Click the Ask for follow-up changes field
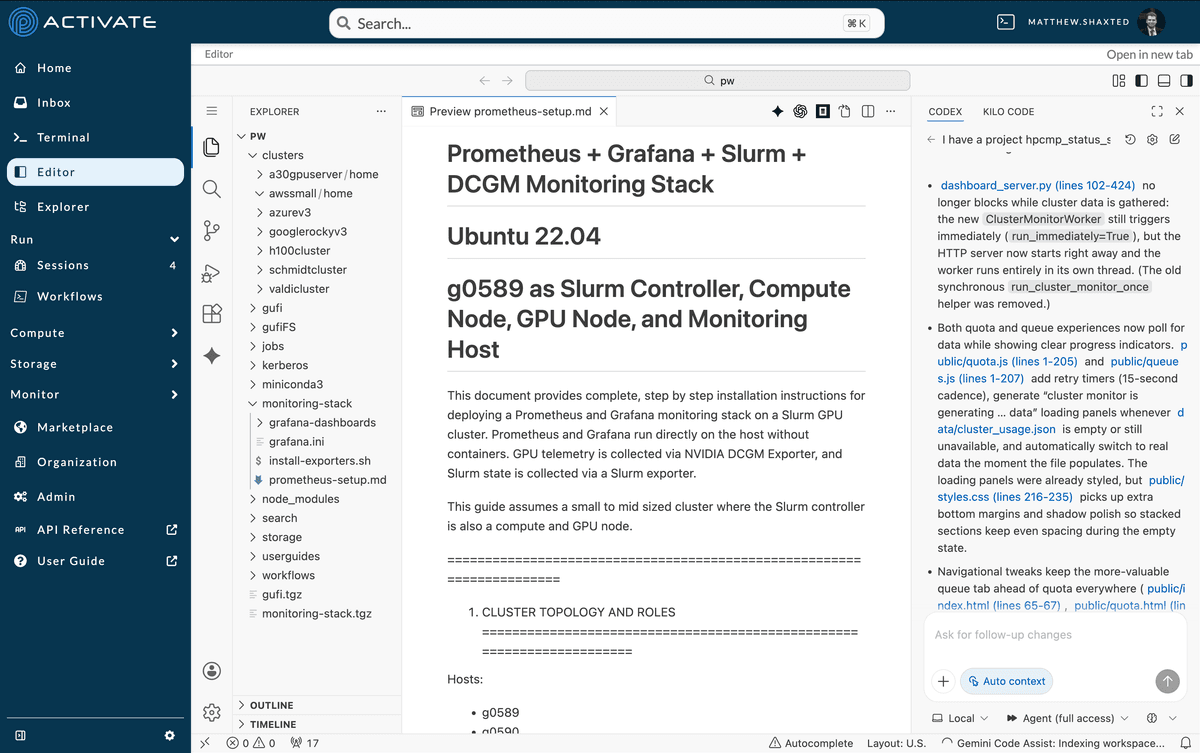The image size is (1200, 753). (1050, 635)
